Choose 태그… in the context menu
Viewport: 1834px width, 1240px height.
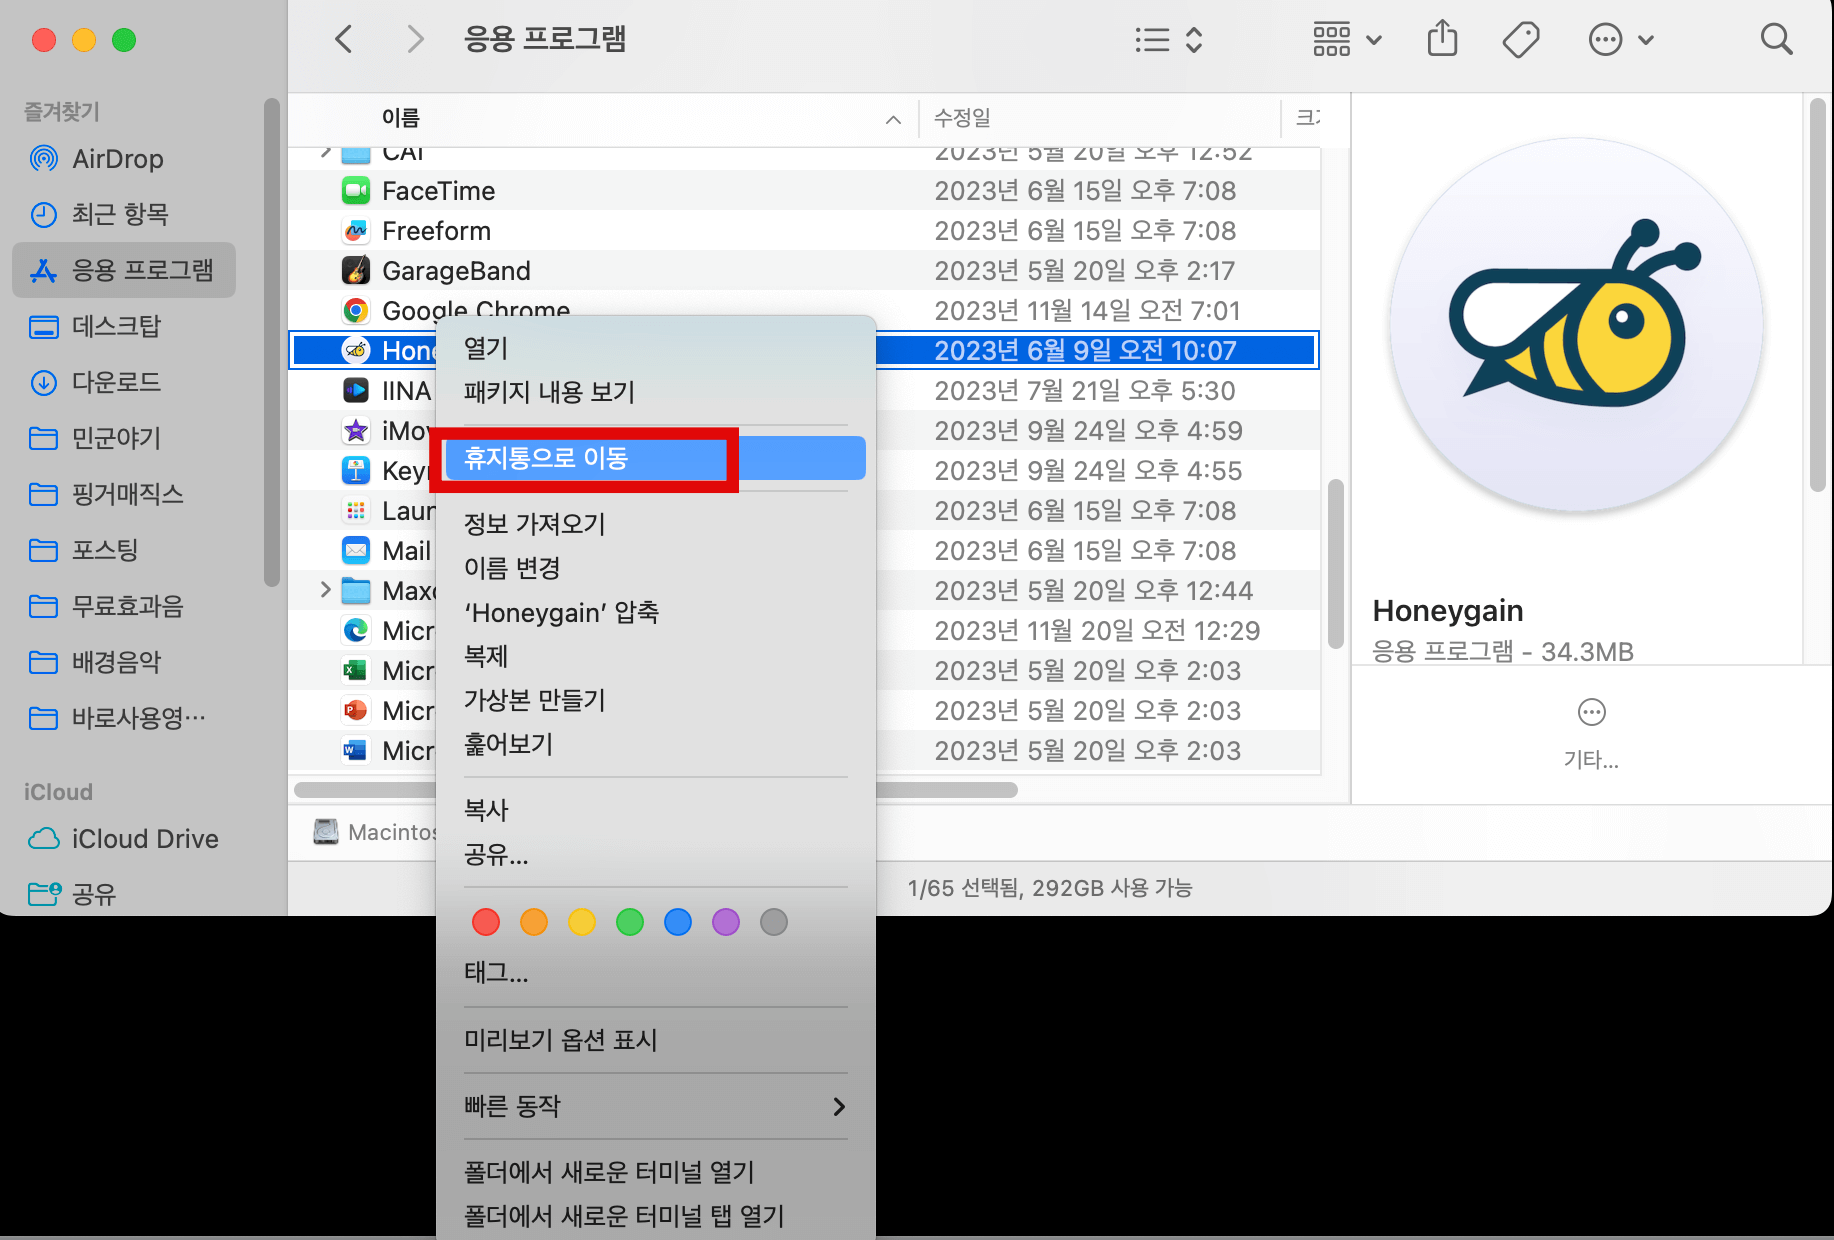click(656, 972)
